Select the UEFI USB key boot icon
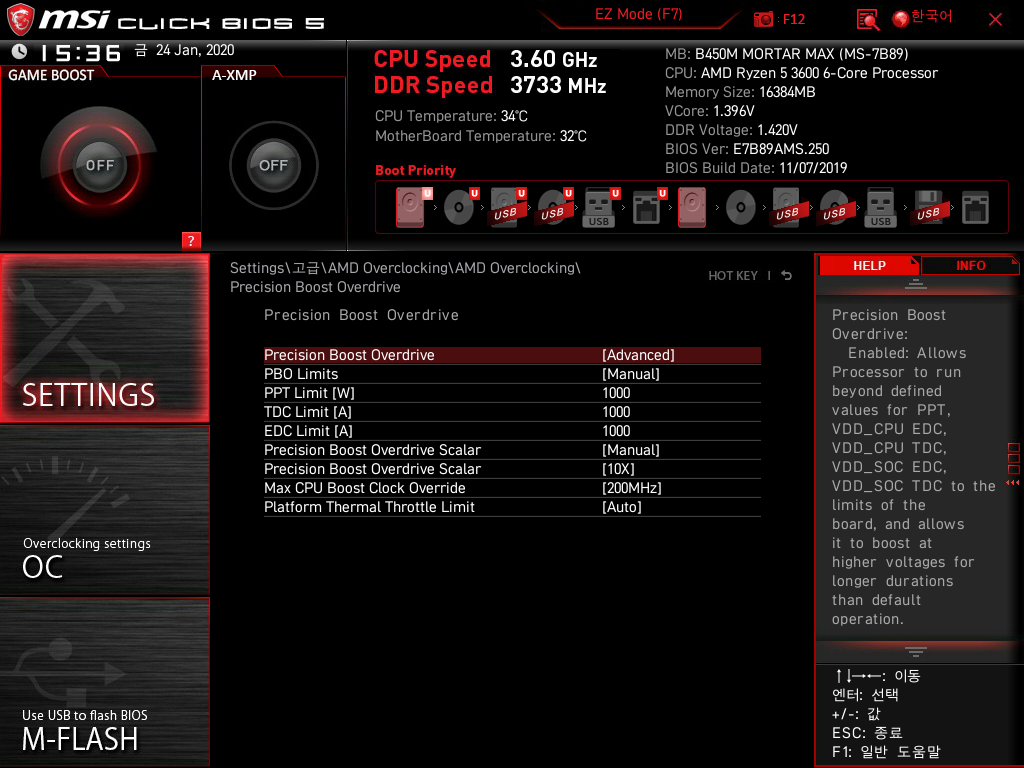This screenshot has height=768, width=1024. [x=601, y=207]
